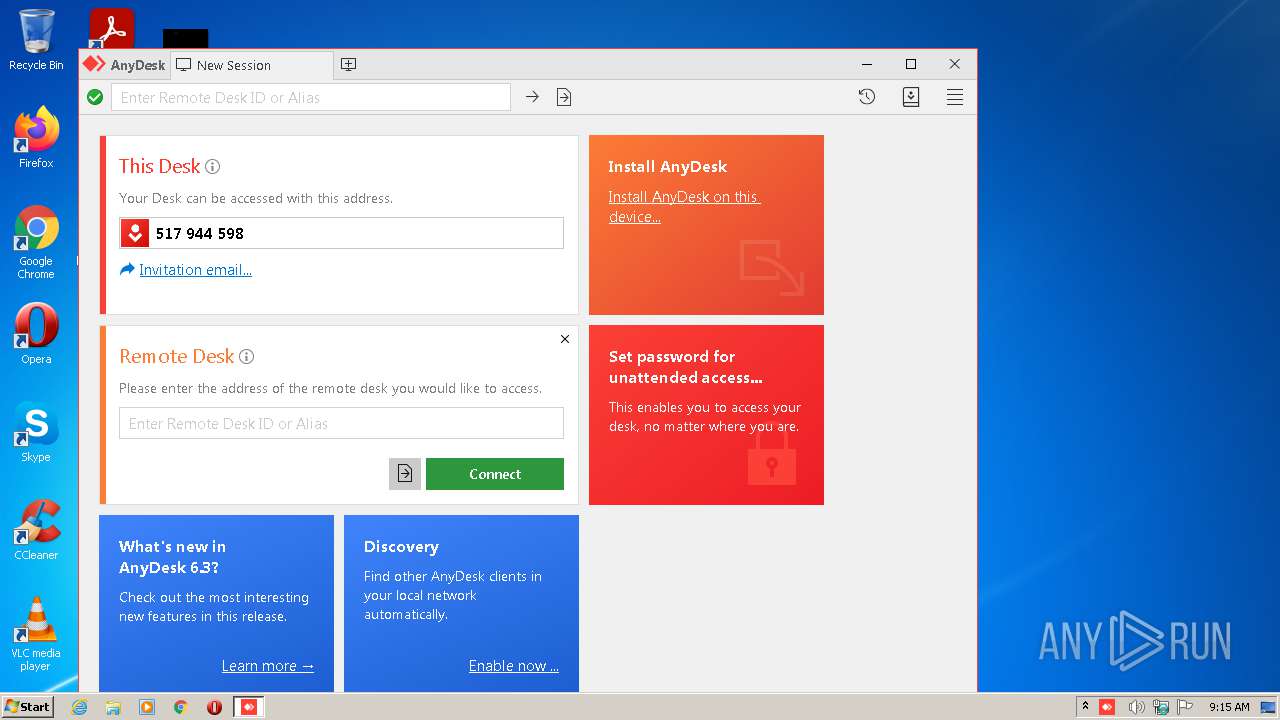The image size is (1280, 720).
Task: Click the This Desk info icon
Action: pos(212,167)
